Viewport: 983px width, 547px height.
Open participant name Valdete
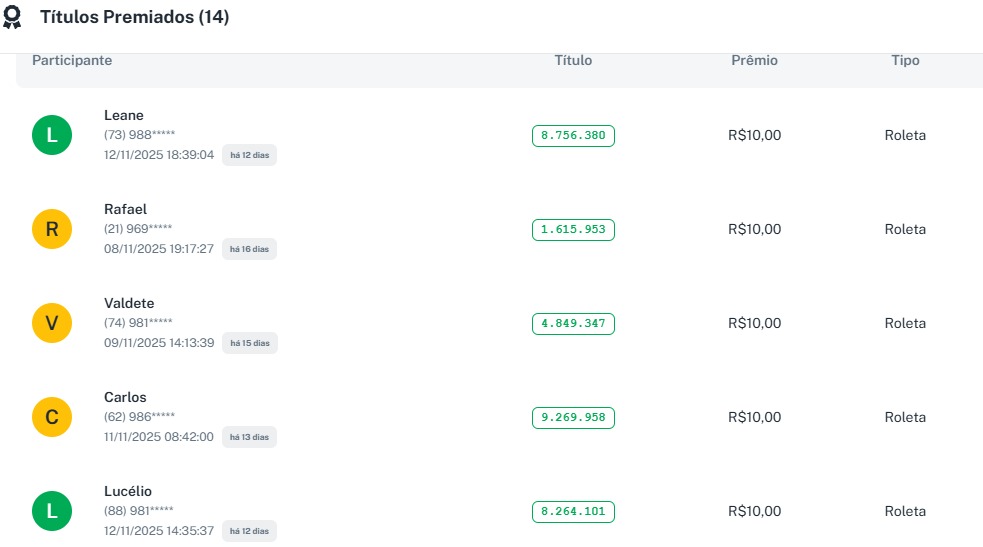[x=129, y=303]
